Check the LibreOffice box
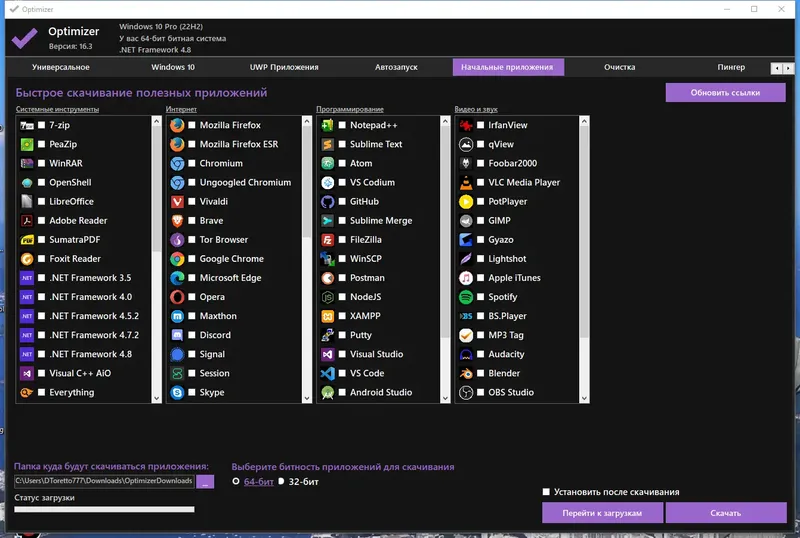Image resolution: width=800 pixels, height=538 pixels. (x=41, y=202)
